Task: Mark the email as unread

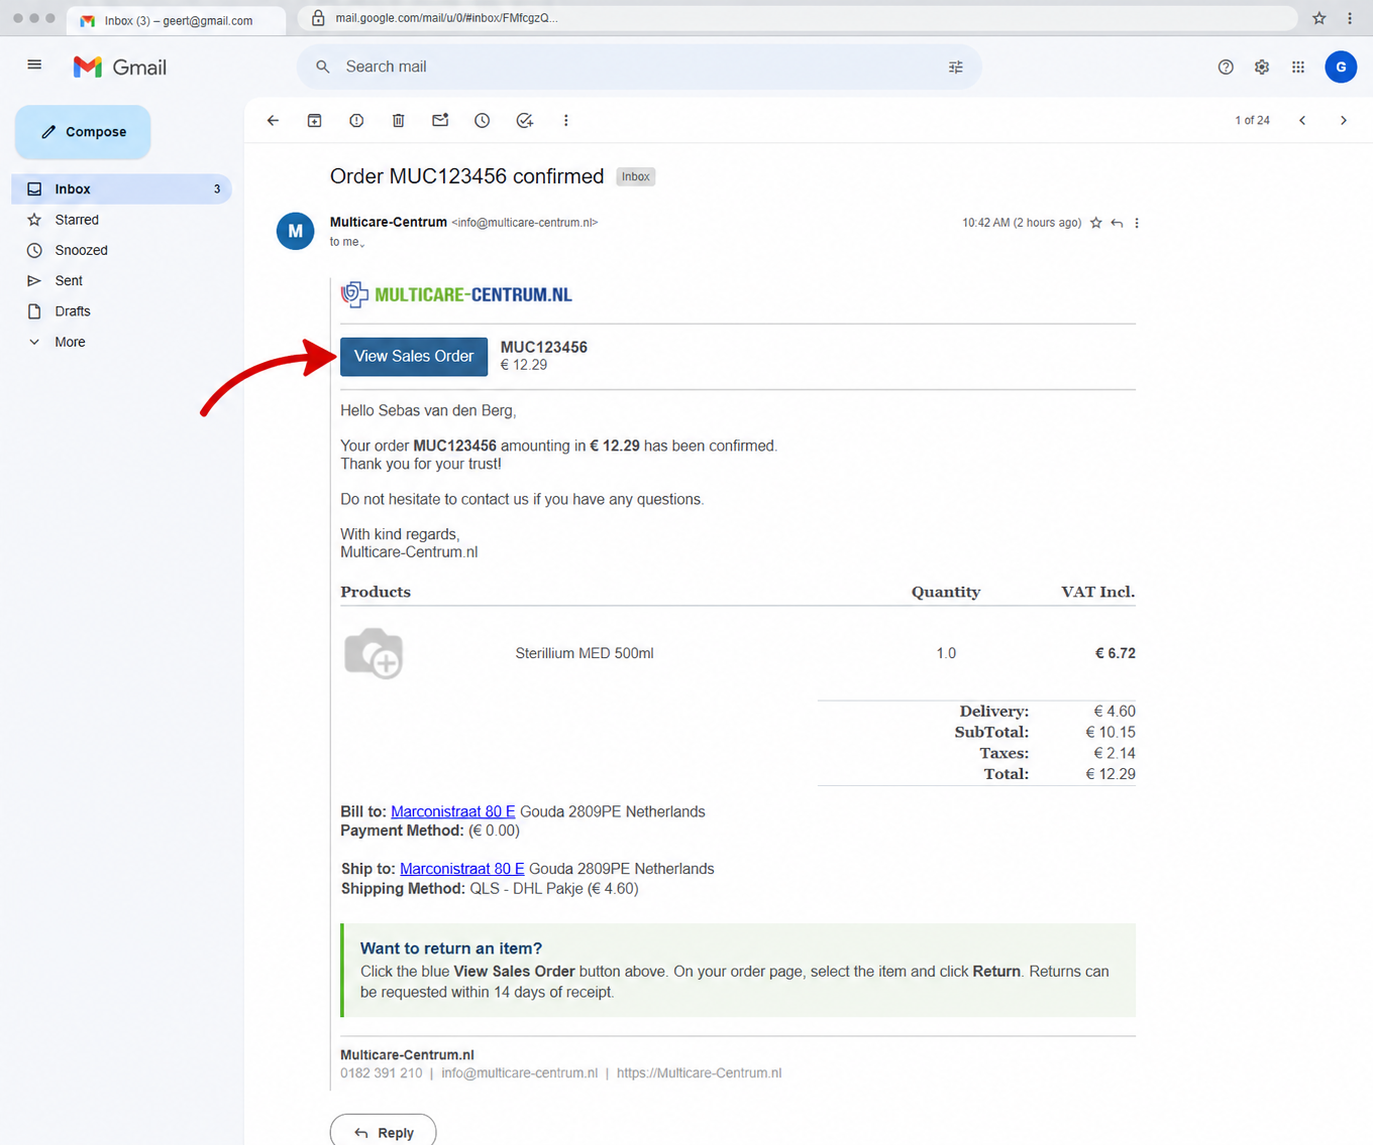Action: click(440, 120)
